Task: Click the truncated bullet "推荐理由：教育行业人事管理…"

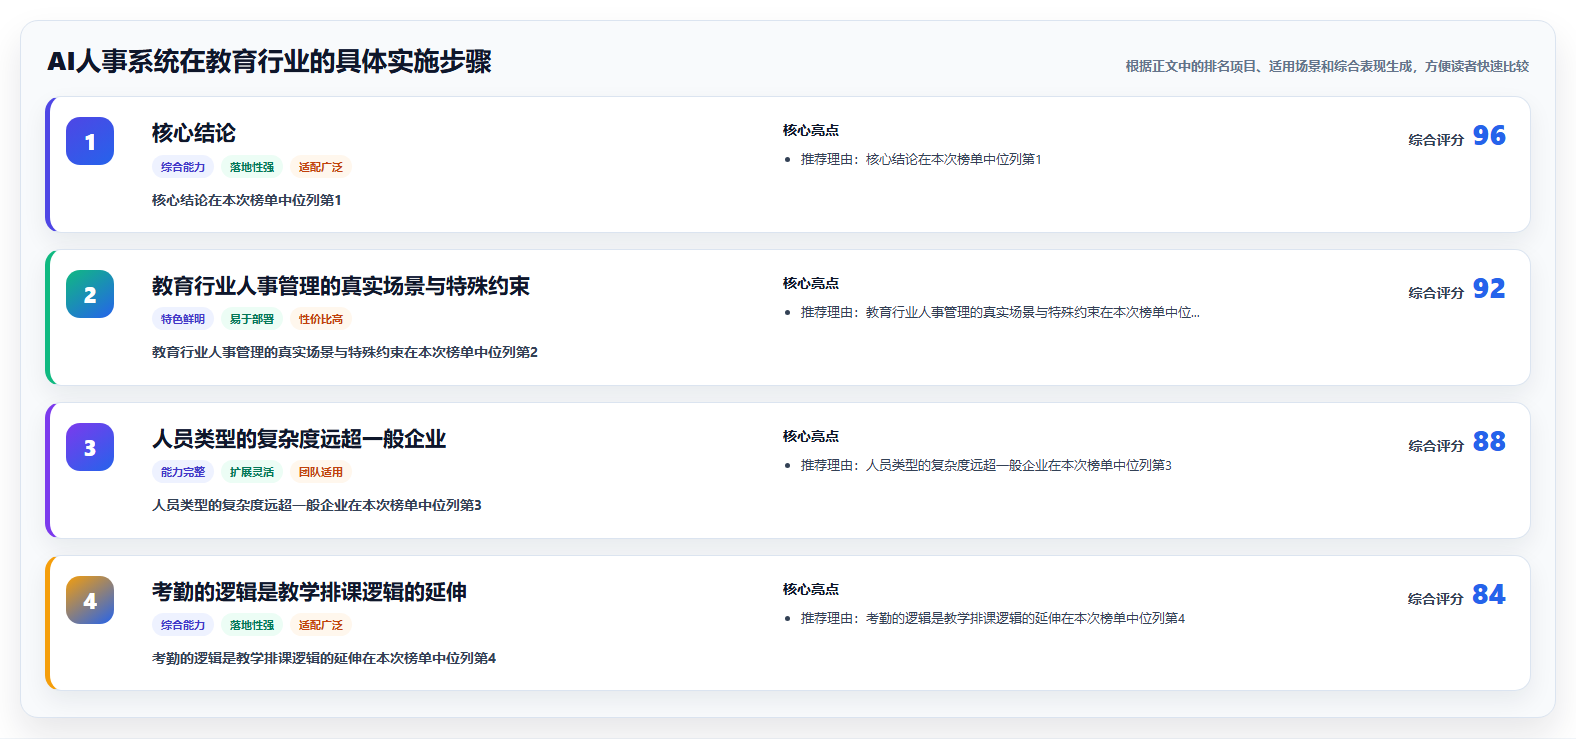Action: 1000,312
